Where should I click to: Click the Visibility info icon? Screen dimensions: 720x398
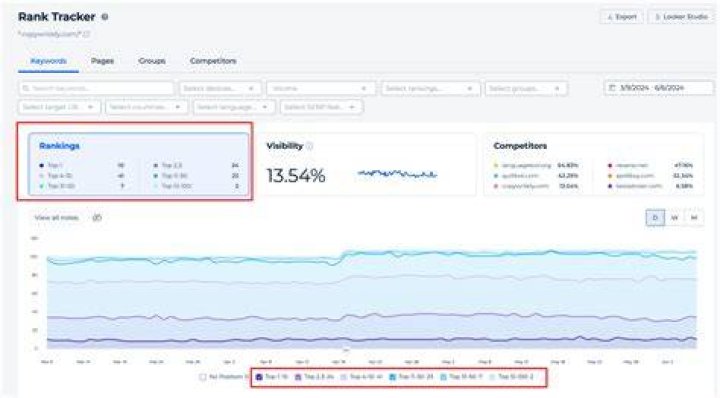[309, 146]
